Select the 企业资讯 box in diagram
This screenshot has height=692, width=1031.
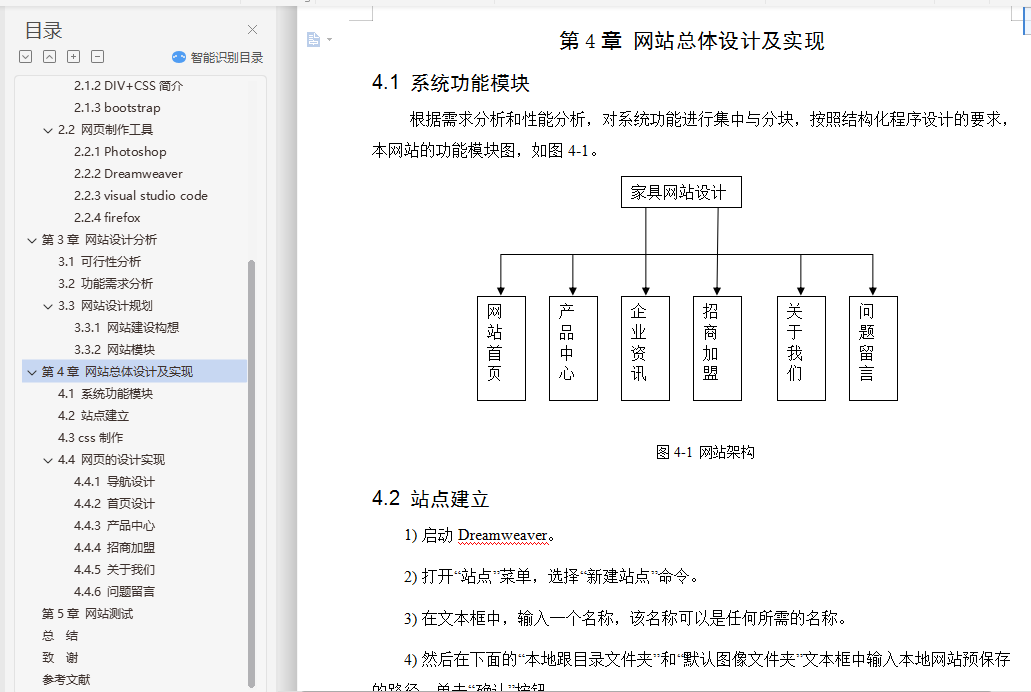coord(645,348)
